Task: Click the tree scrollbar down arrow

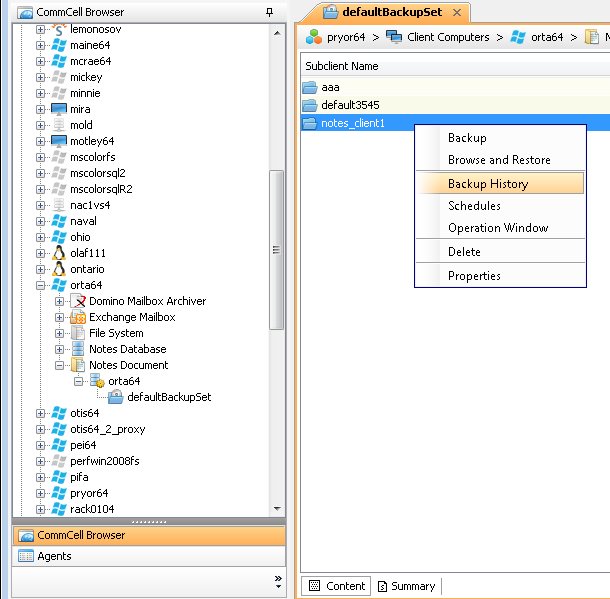Action: [277, 508]
